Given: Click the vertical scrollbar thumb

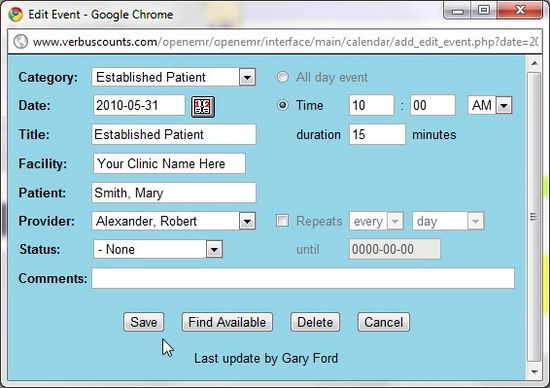Looking at the screenshot, I should 534,217.
